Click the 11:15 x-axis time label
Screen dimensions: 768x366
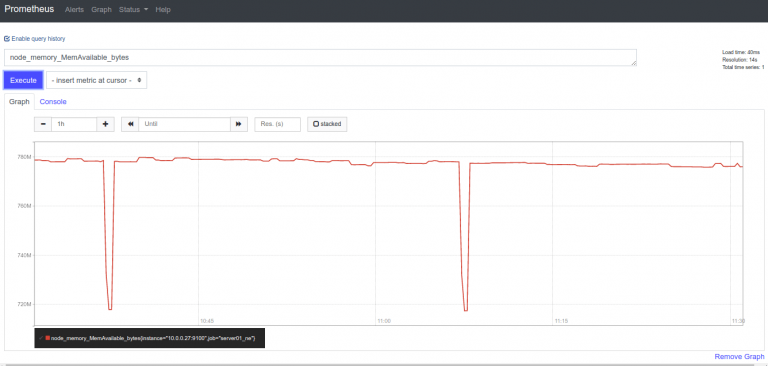tap(561, 321)
